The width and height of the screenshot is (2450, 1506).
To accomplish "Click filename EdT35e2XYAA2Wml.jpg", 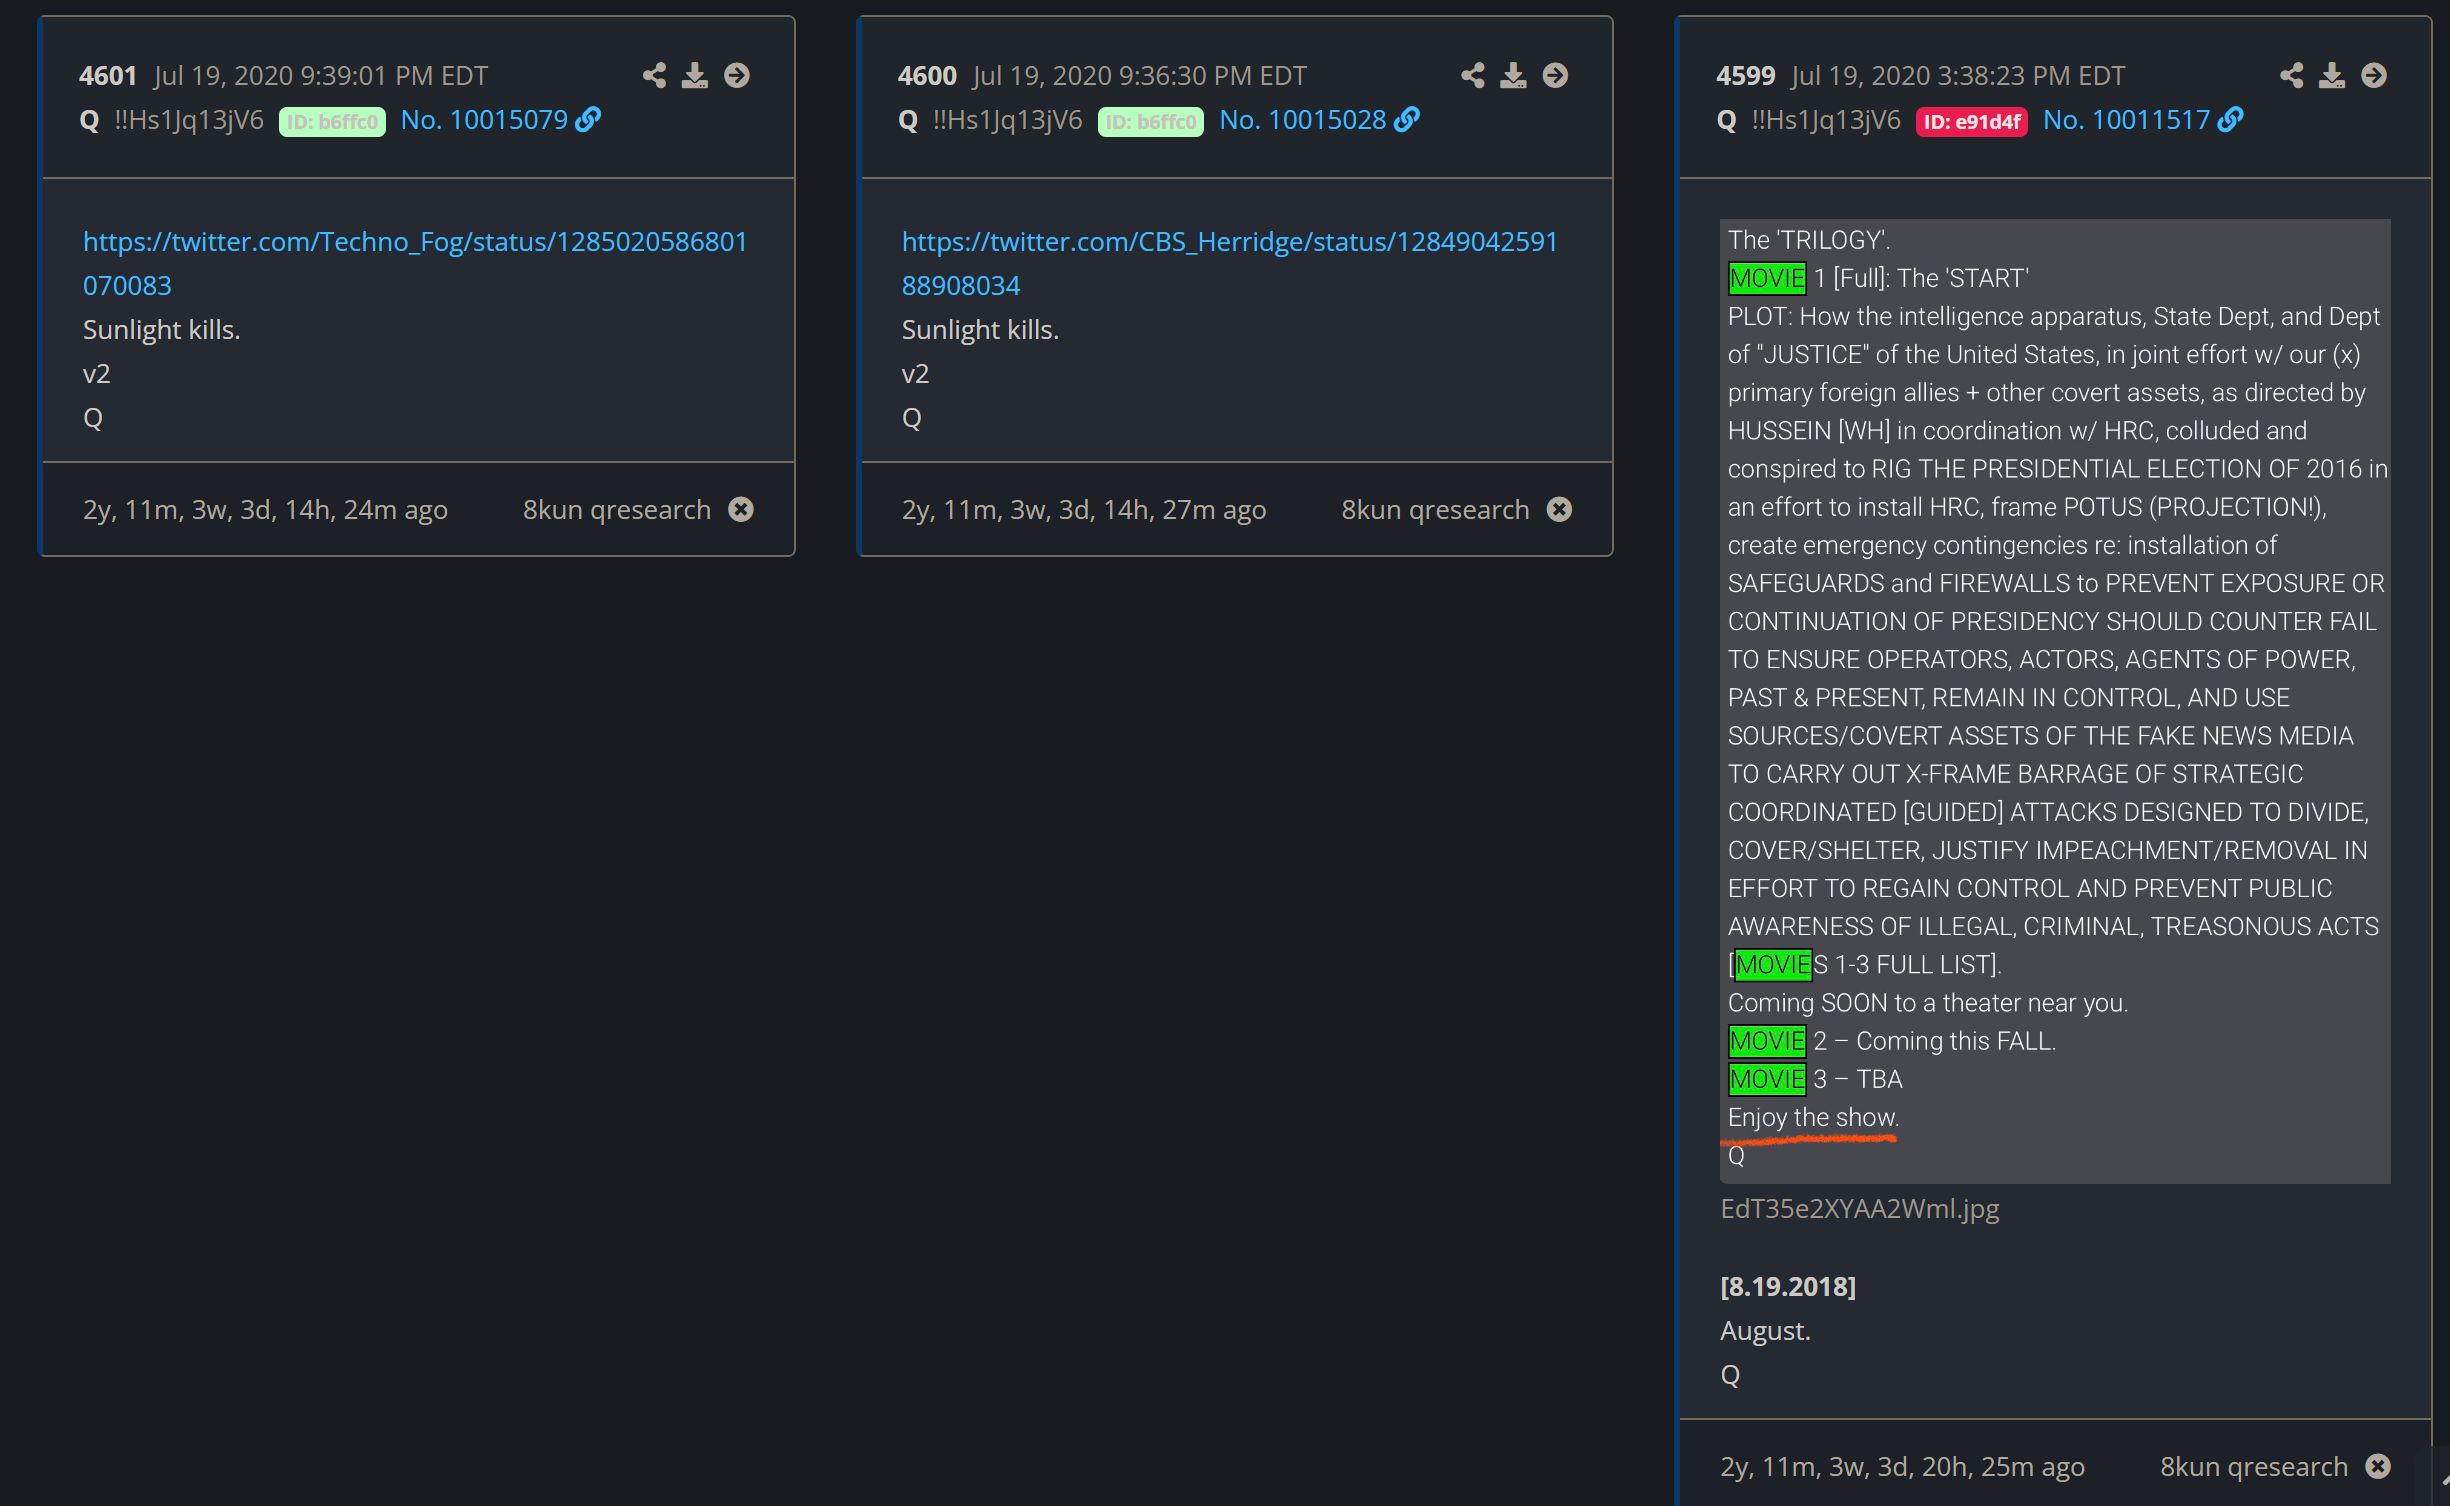I will (1860, 1209).
